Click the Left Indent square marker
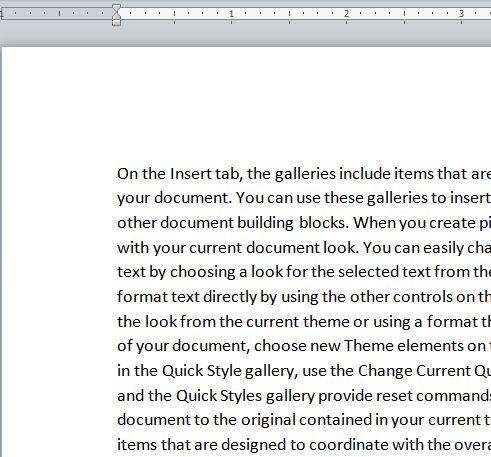The height and width of the screenshot is (457, 491). (x=116, y=23)
